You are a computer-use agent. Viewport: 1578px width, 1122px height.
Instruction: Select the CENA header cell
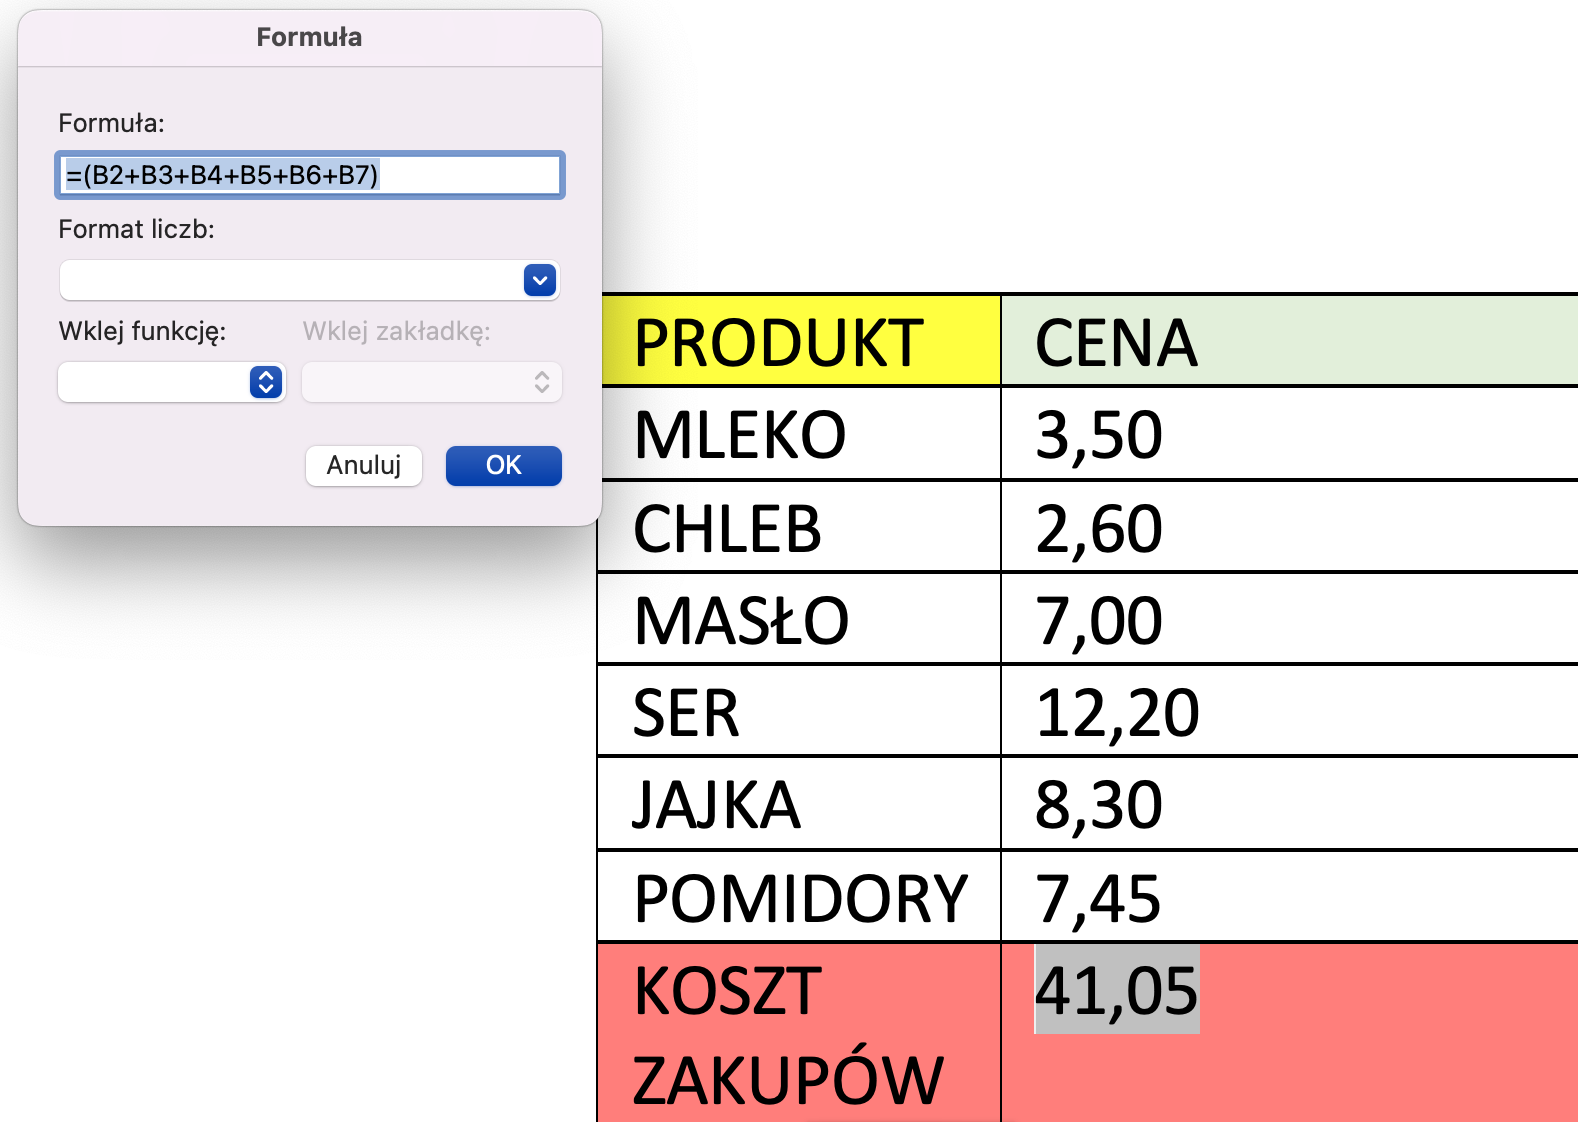tap(1290, 341)
